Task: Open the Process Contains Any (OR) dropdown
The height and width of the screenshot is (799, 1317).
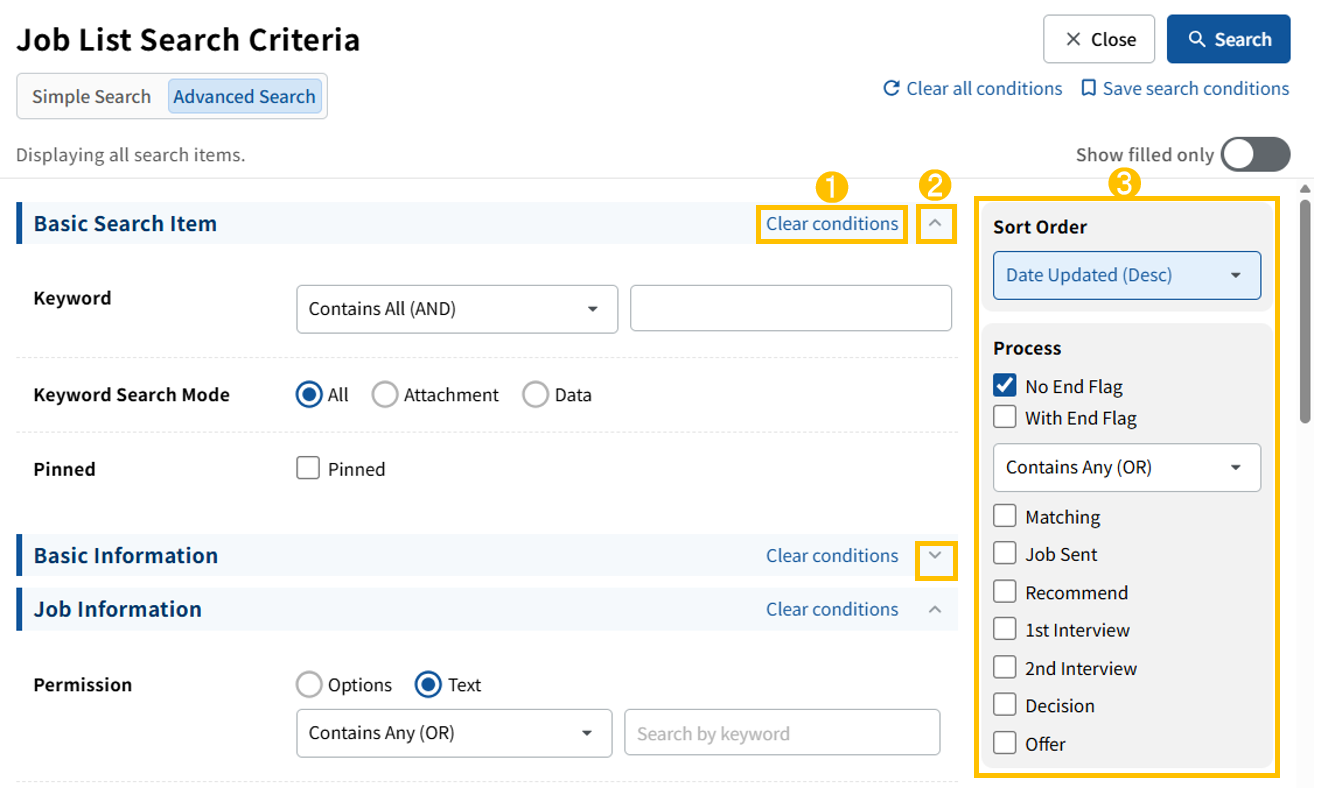Action: [x=1126, y=467]
